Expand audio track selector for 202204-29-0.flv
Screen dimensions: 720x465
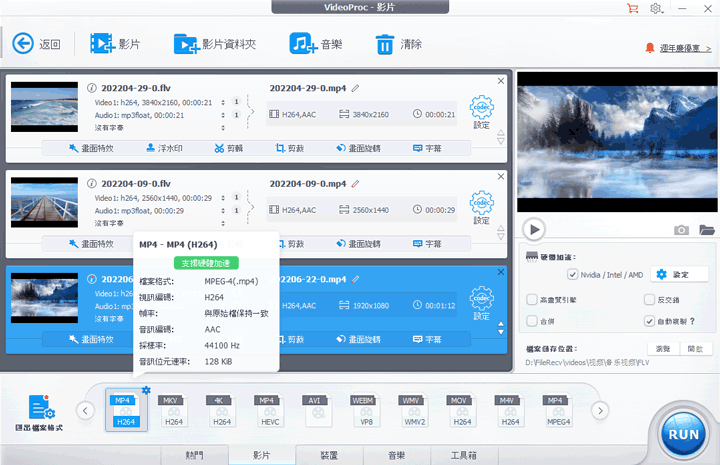223,115
